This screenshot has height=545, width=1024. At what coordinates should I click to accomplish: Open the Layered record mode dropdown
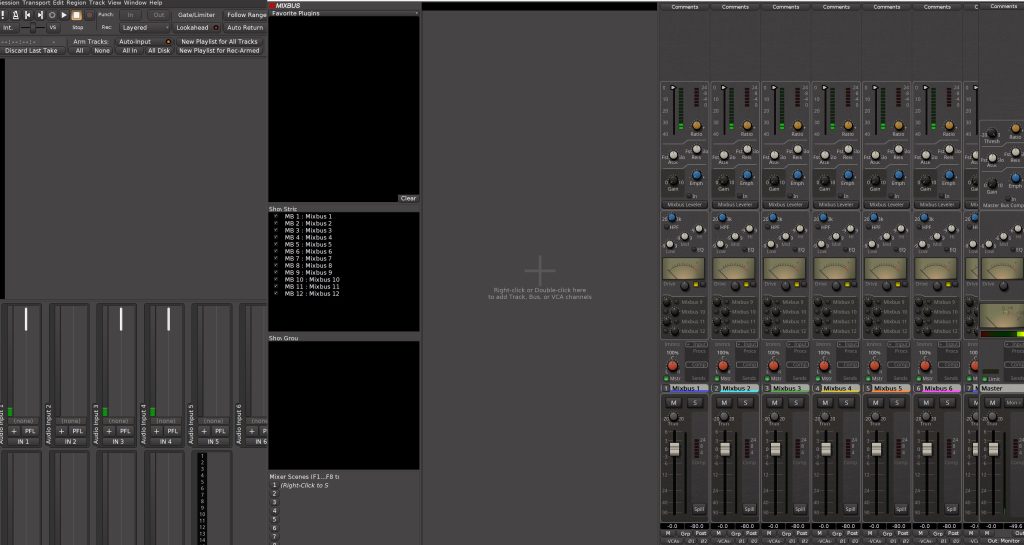click(x=143, y=28)
